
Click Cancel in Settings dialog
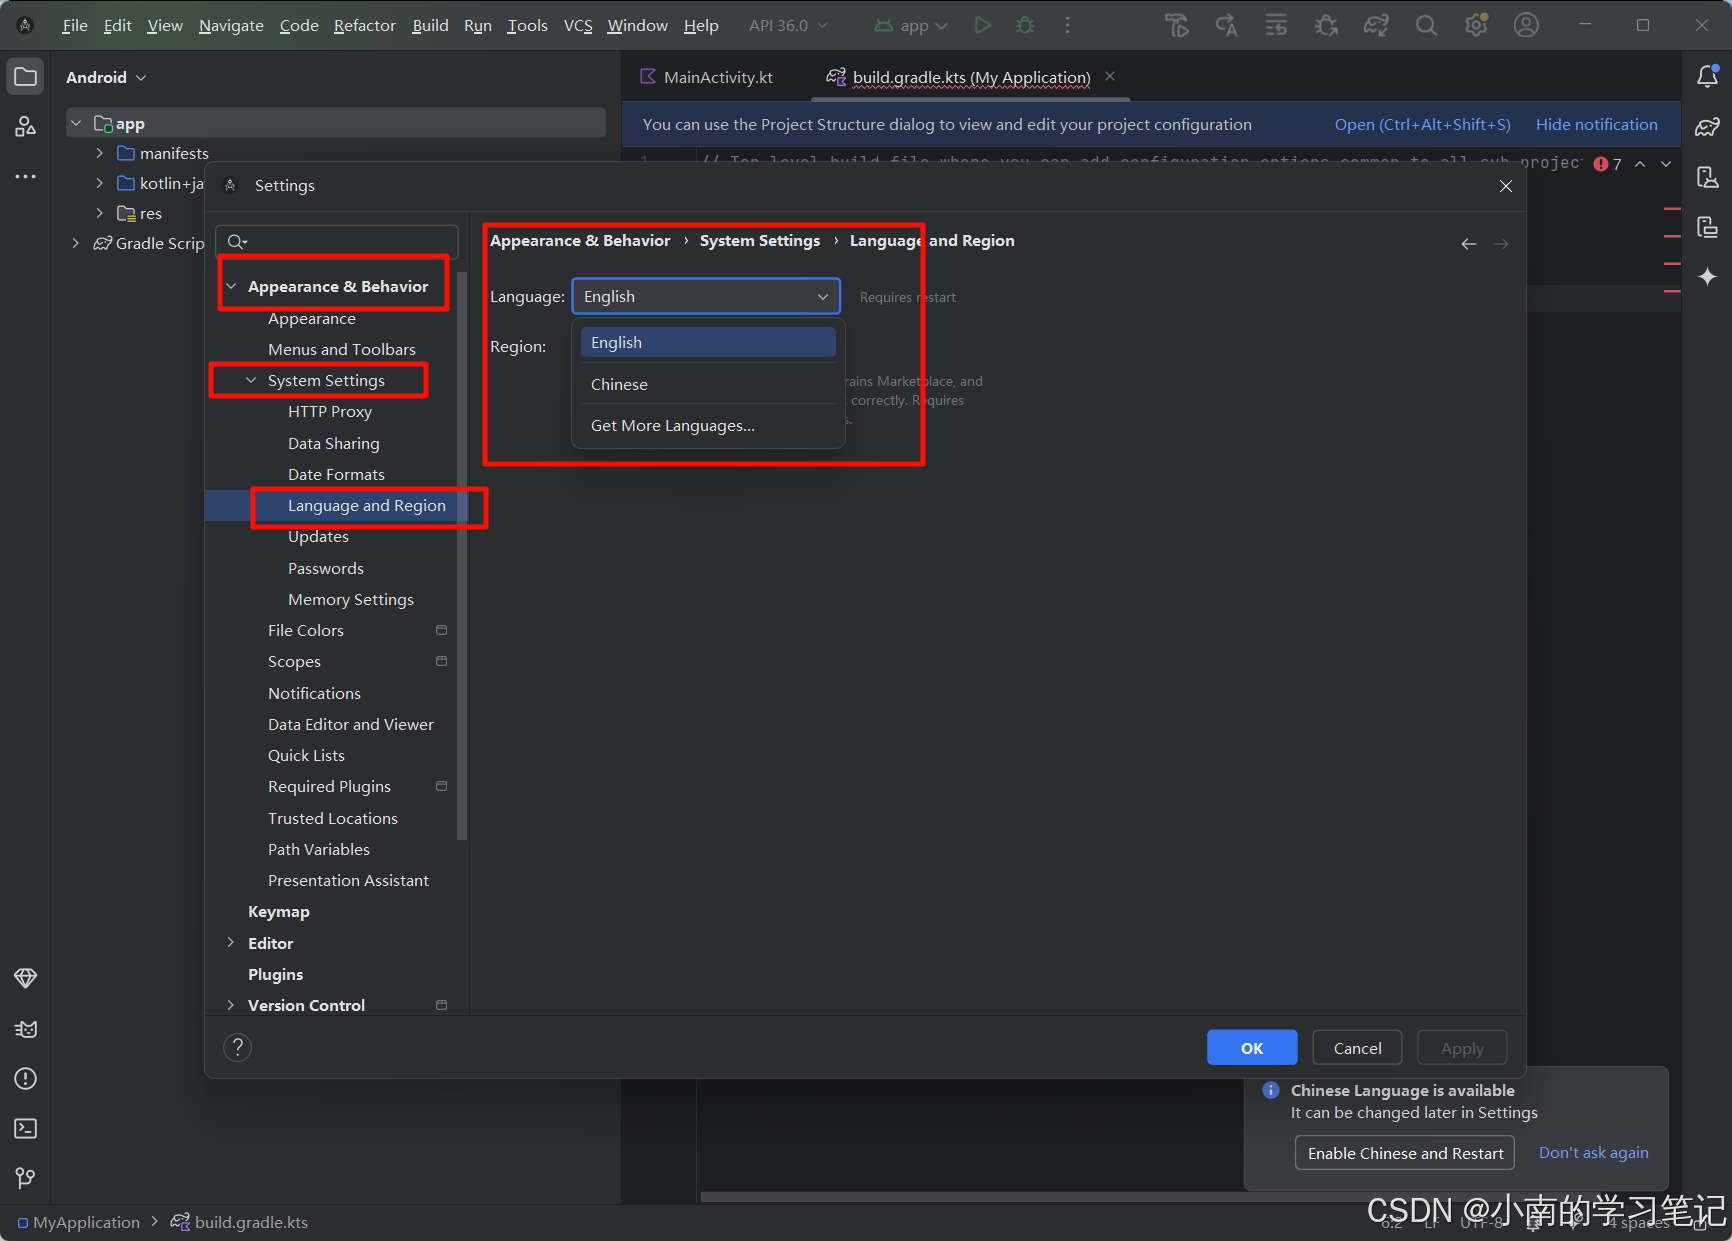pos(1357,1048)
